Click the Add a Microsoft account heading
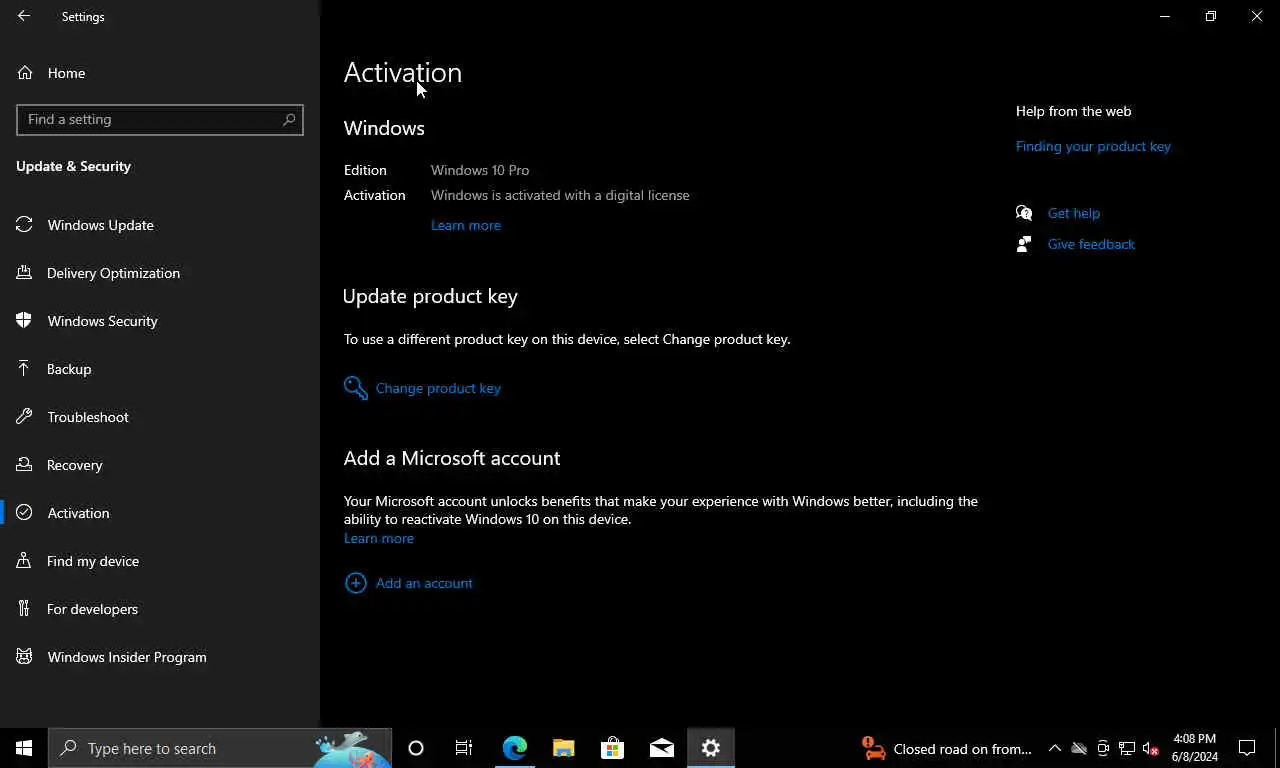The width and height of the screenshot is (1280, 768). tap(452, 458)
